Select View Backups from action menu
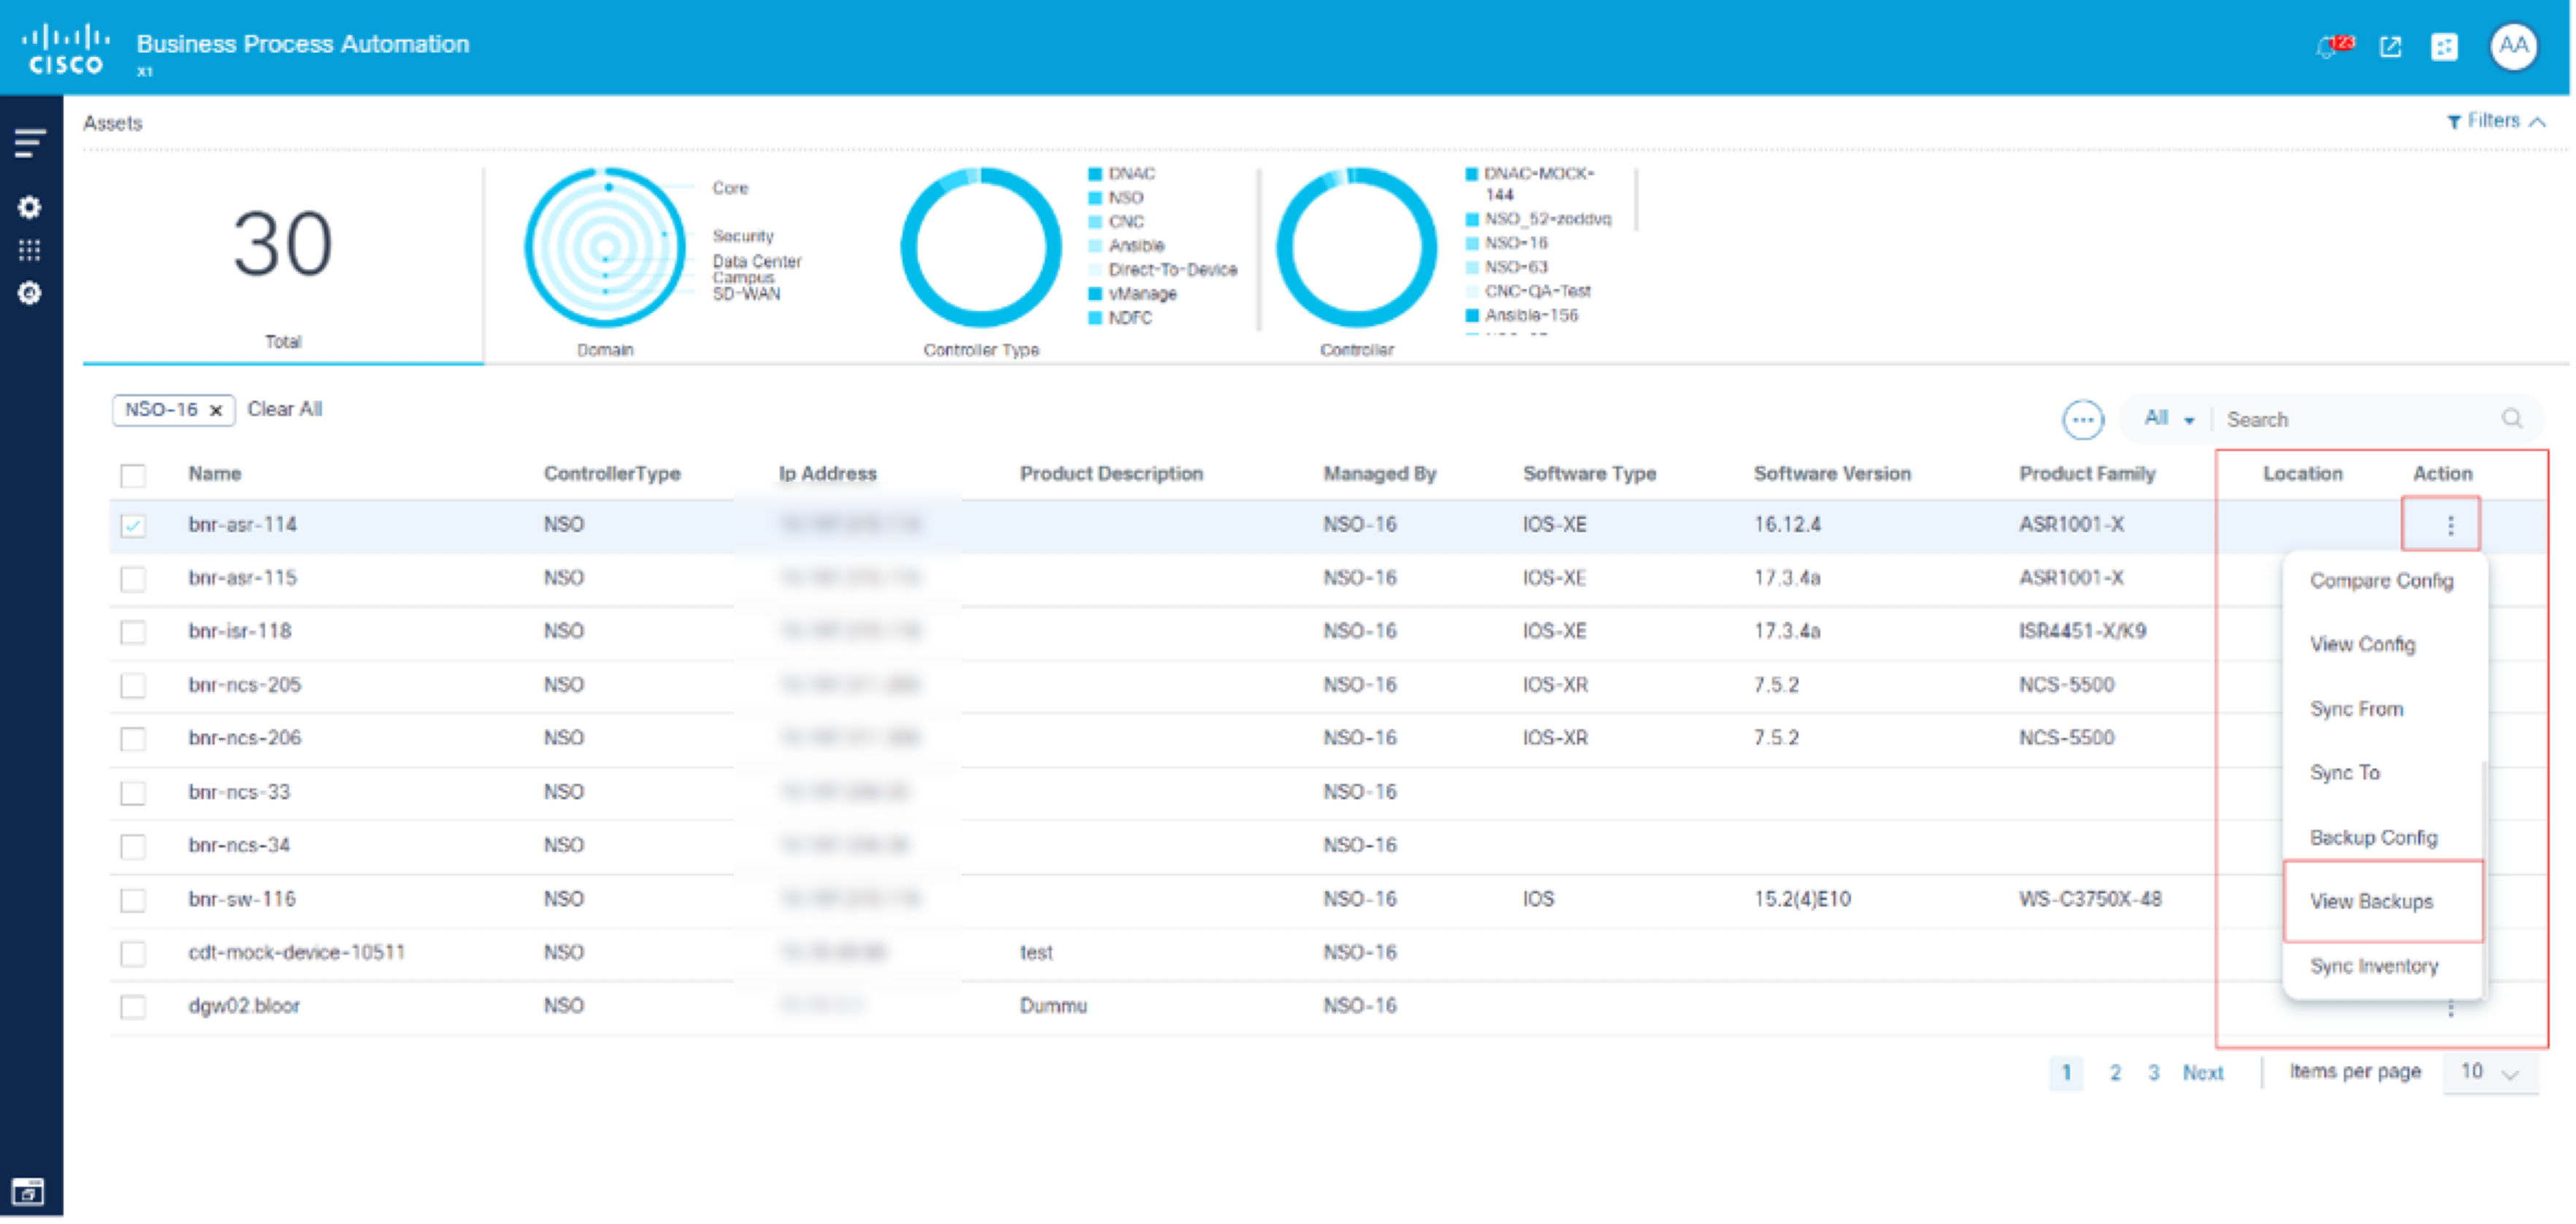2576x1224 pixels. 2371,901
